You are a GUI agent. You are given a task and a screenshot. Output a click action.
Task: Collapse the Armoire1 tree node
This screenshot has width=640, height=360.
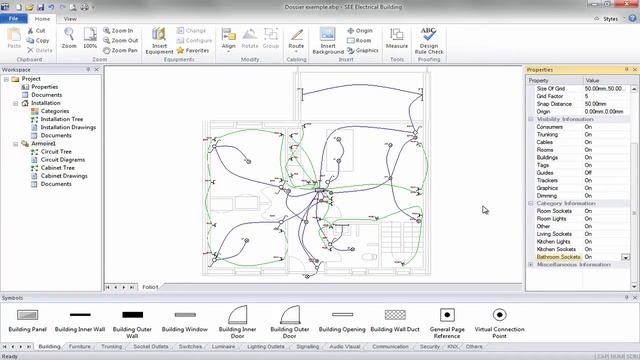pyautogui.click(x=16, y=144)
